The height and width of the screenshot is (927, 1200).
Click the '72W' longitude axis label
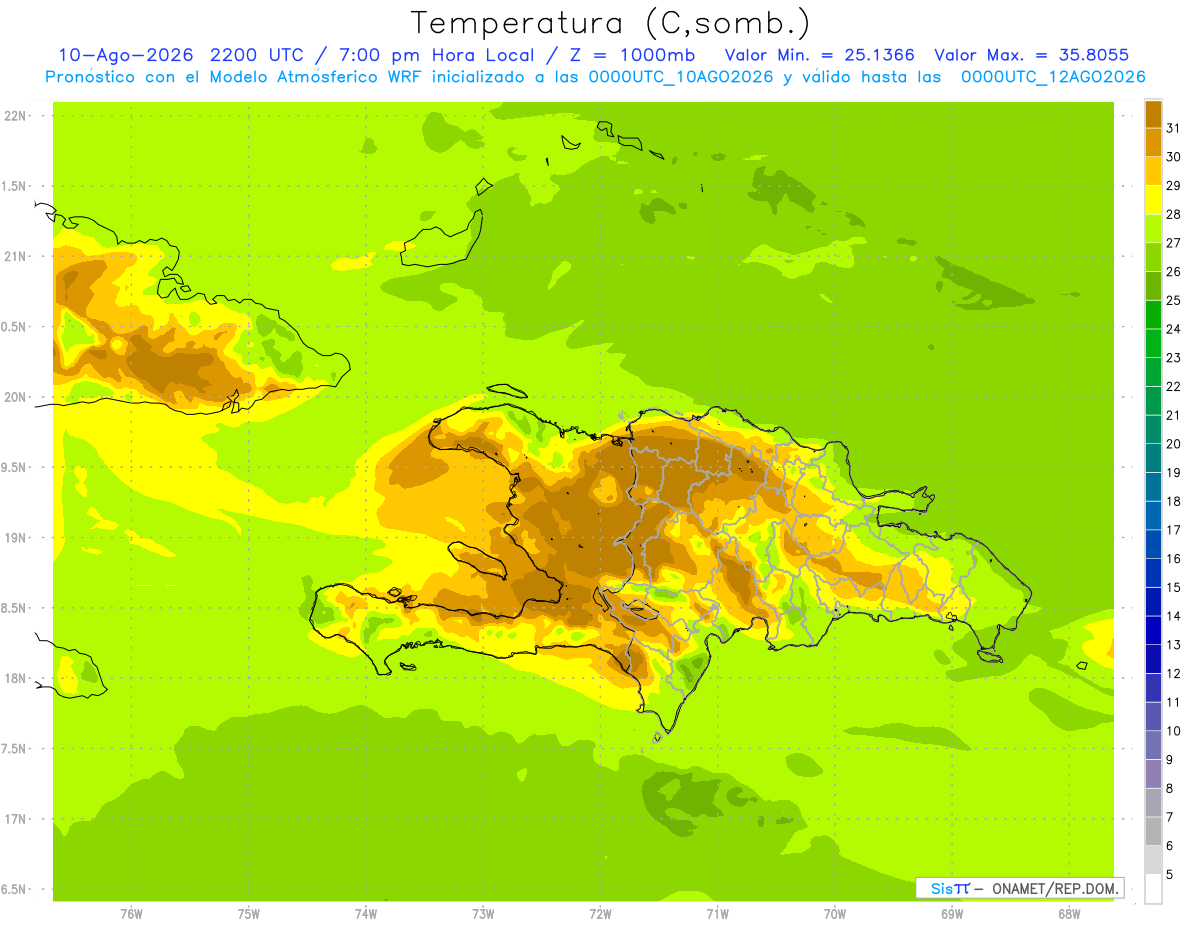tap(600, 914)
